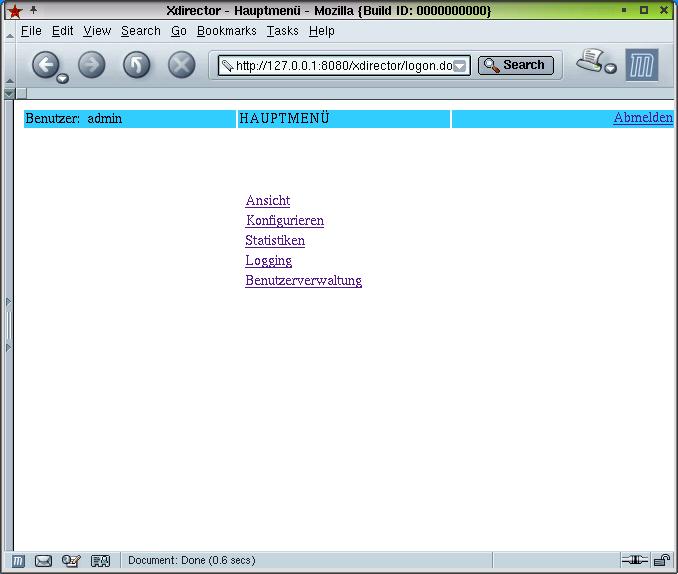Click the Navigator icon in status bar
Viewport: 678px width, 574px height.
(x=18, y=561)
